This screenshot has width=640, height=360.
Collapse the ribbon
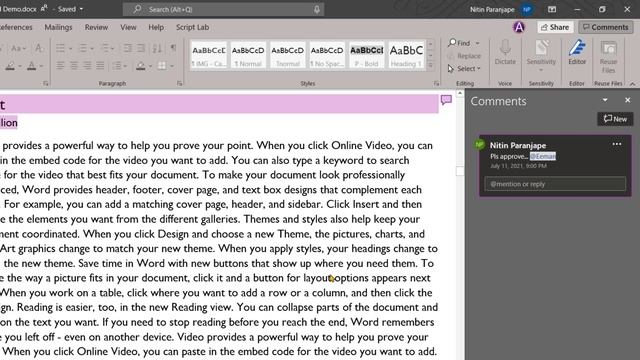pos(632,83)
